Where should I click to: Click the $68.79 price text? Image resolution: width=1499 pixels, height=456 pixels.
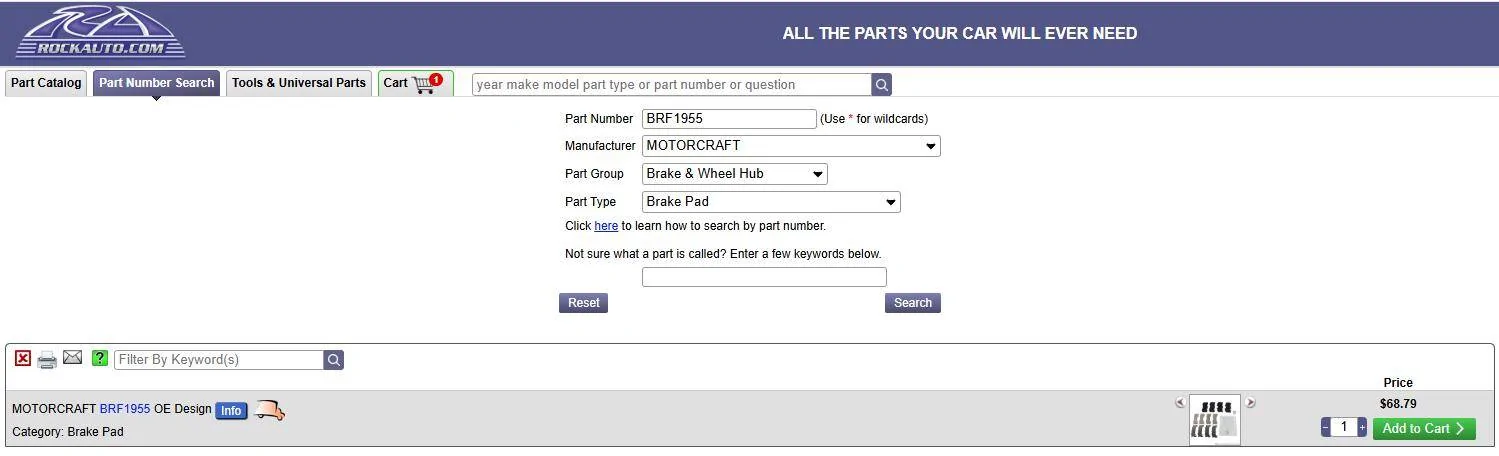coord(1398,404)
